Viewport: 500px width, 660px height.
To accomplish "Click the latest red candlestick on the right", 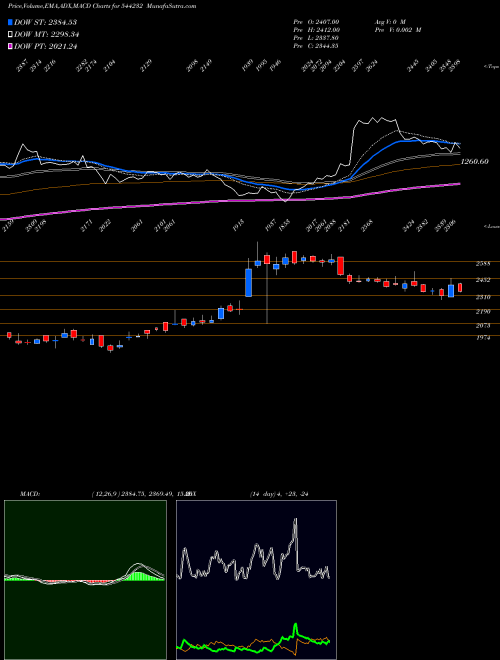I will coord(460,287).
